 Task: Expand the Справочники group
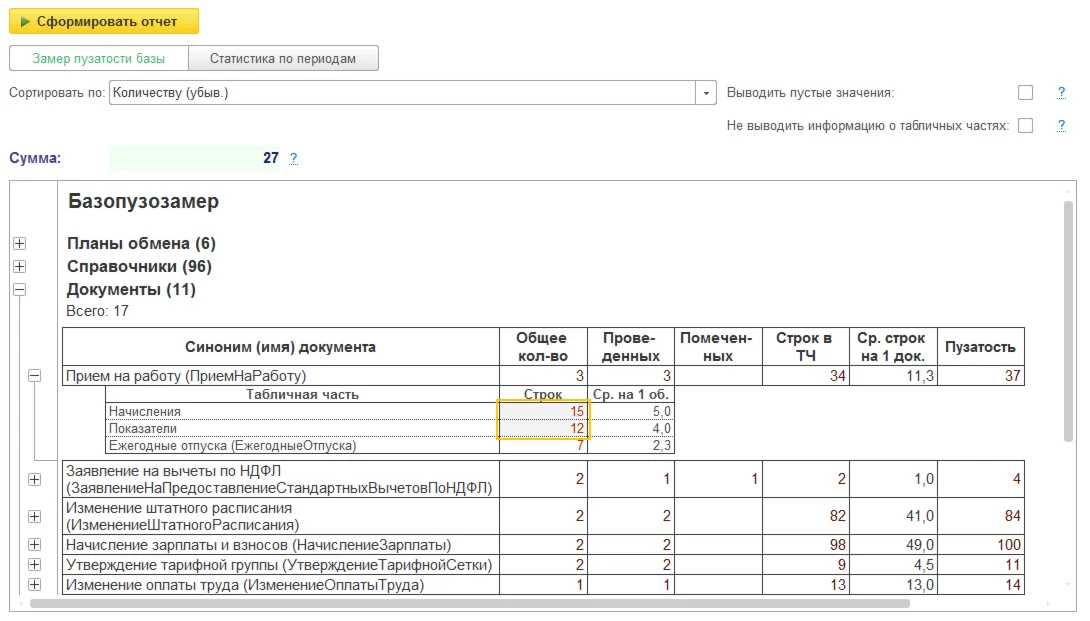coord(18,265)
